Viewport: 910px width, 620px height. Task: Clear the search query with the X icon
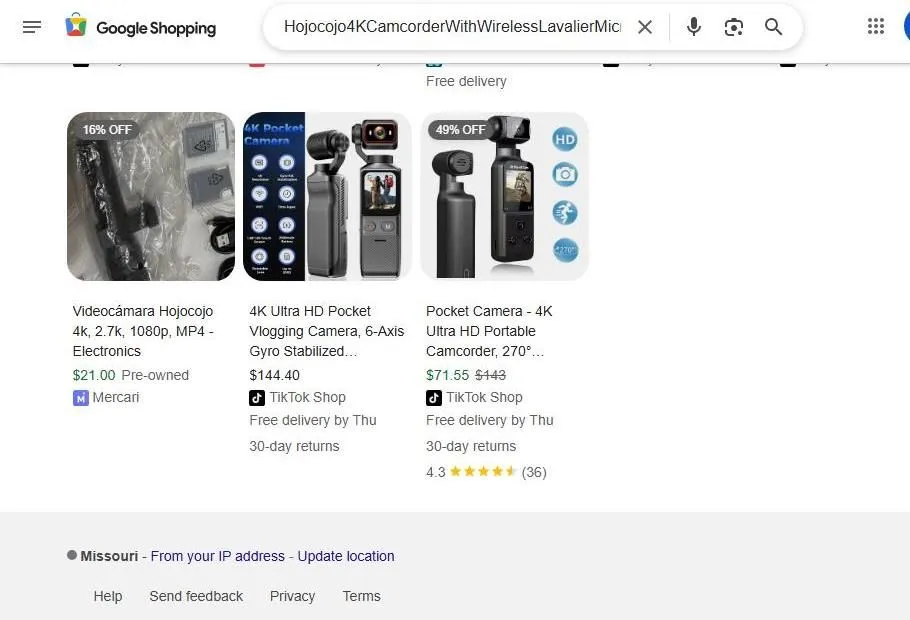pyautogui.click(x=645, y=27)
